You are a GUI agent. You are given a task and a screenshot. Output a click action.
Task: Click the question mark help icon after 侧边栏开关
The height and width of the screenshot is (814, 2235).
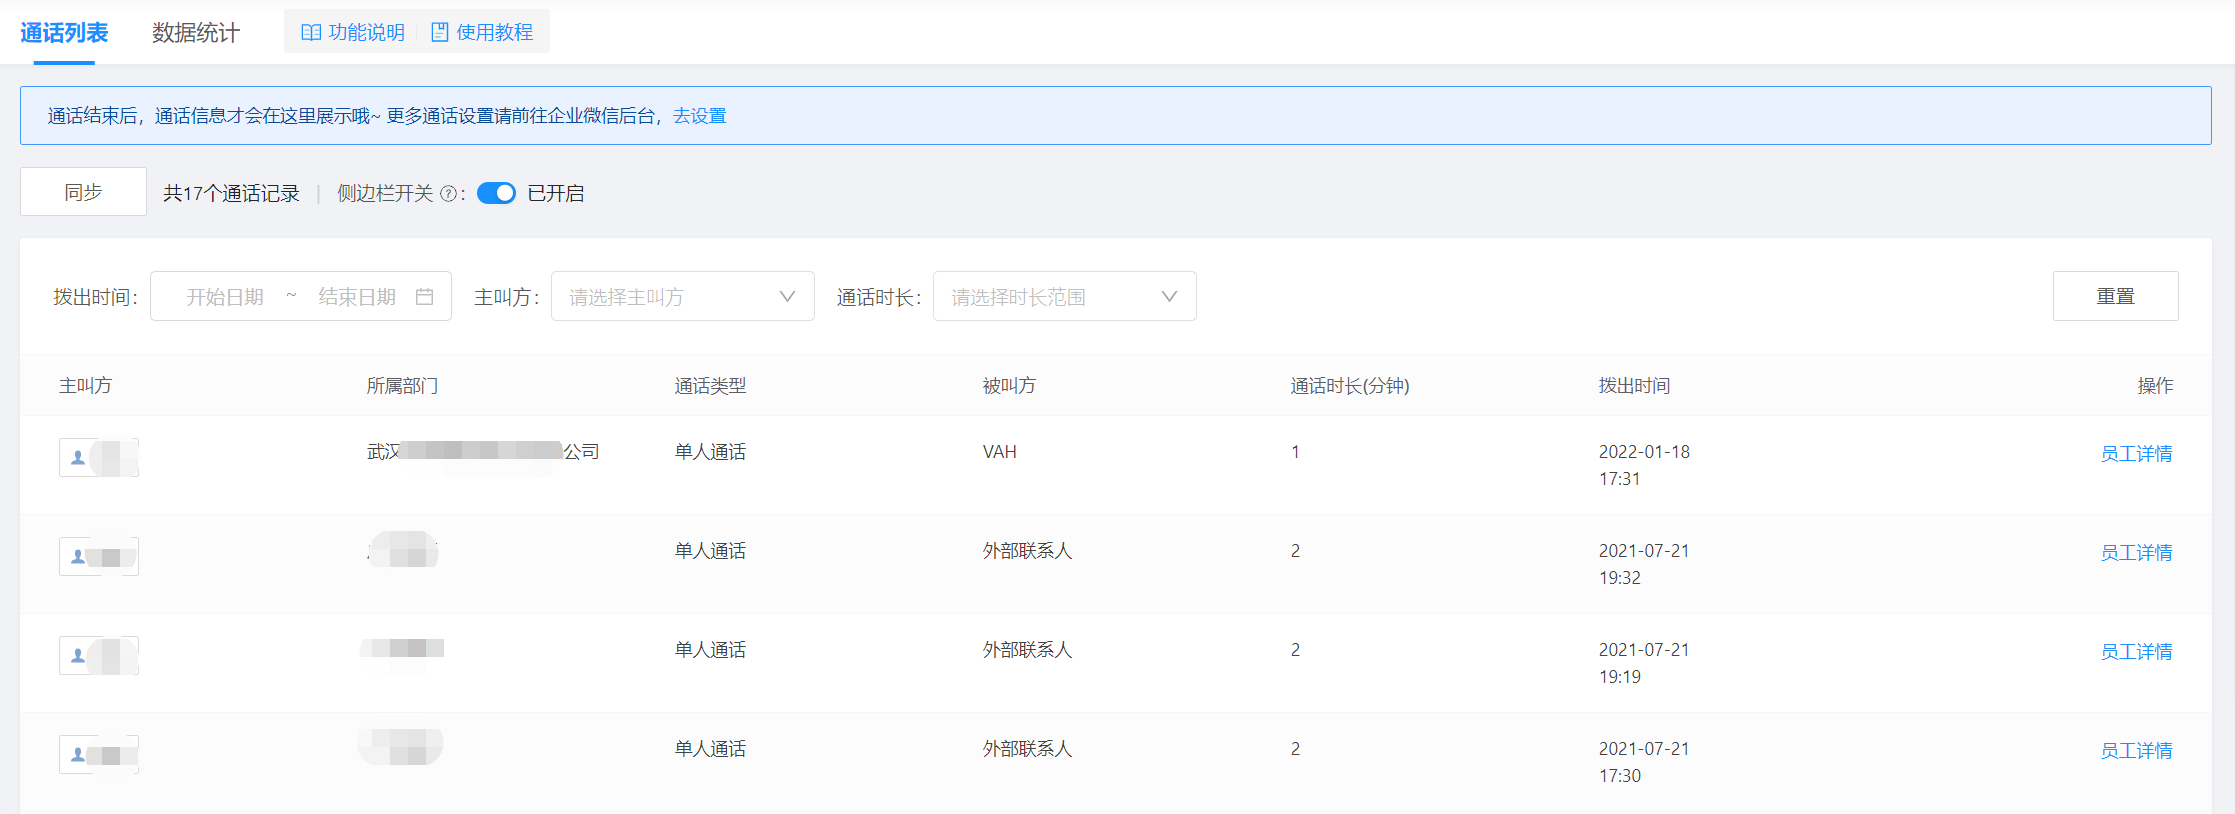click(448, 194)
